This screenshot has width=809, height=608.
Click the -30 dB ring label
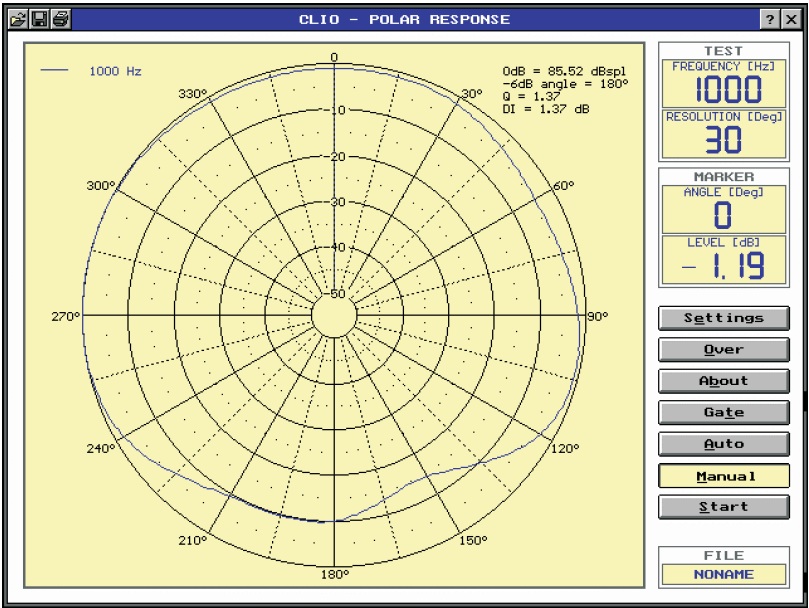tap(336, 202)
